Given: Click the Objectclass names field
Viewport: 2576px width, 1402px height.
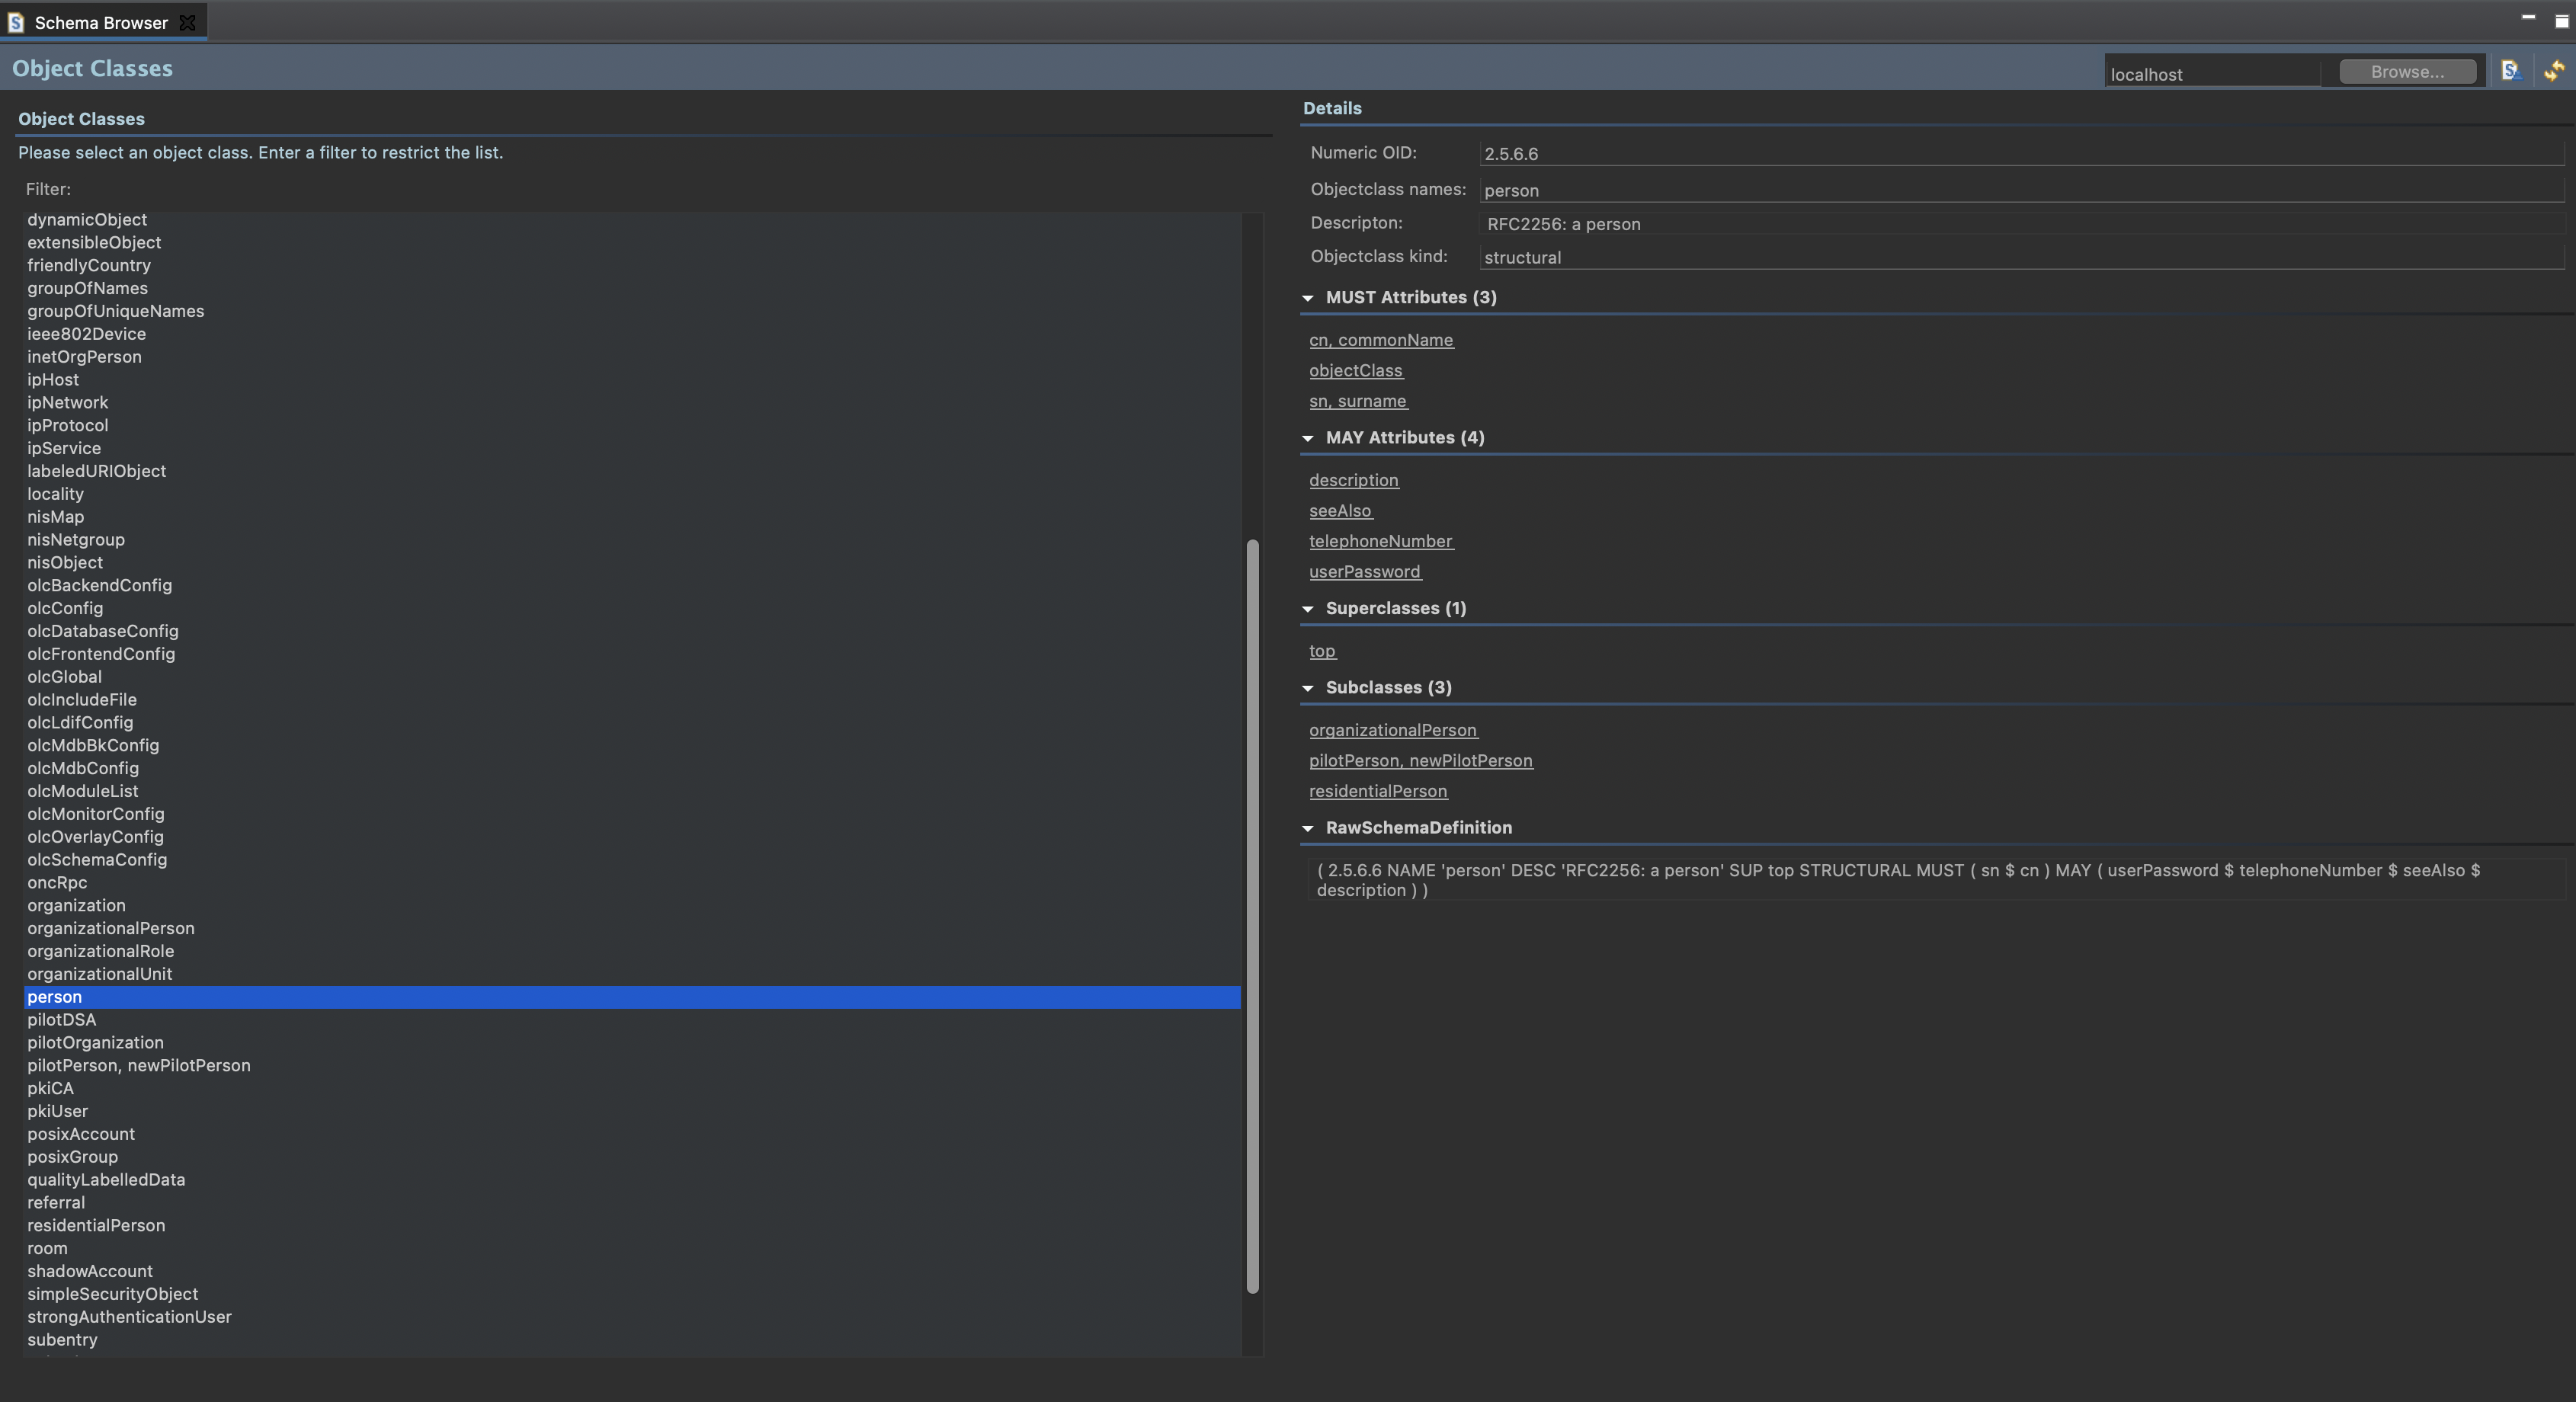Looking at the screenshot, I should [x=2021, y=190].
